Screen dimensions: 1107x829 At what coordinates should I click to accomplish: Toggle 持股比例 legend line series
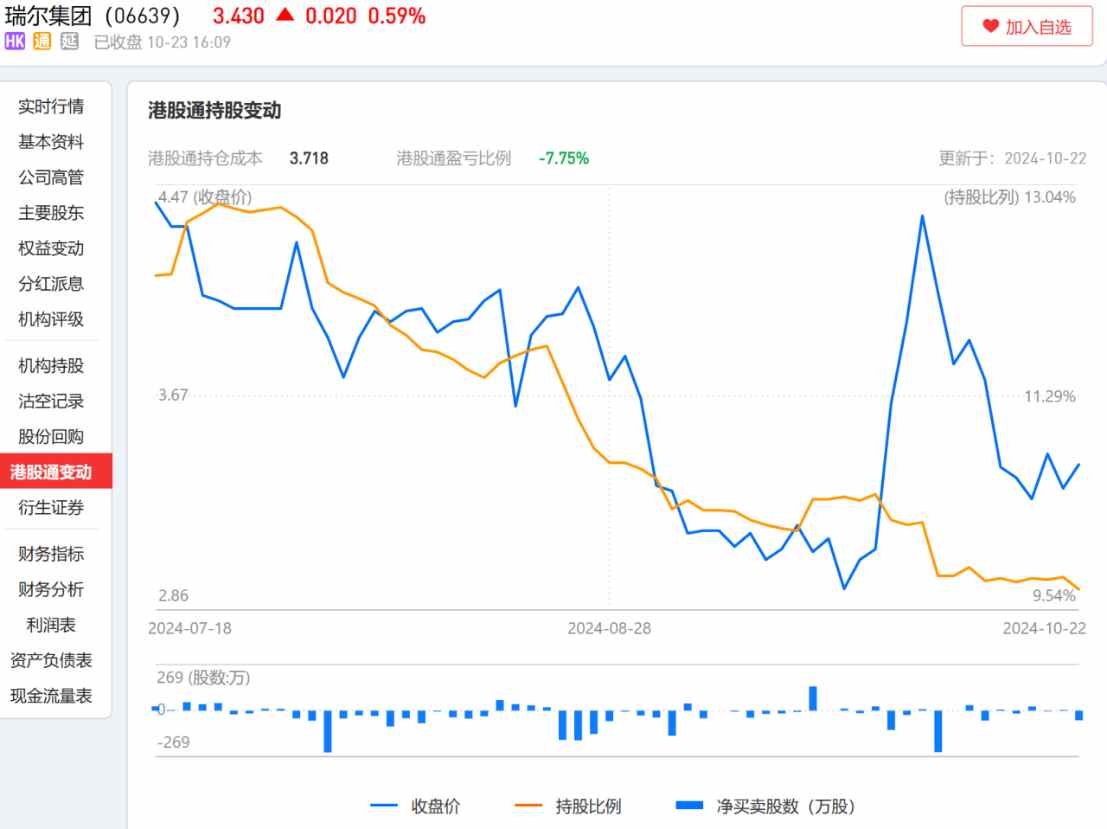click(x=567, y=806)
